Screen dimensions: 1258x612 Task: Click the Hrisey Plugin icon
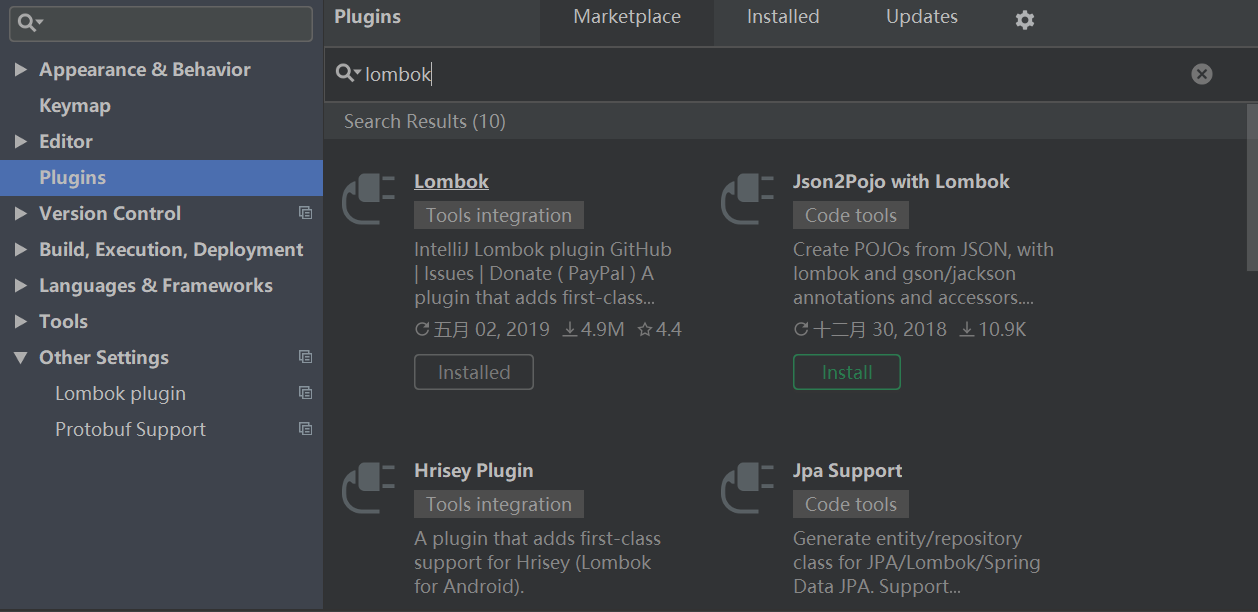click(370, 488)
